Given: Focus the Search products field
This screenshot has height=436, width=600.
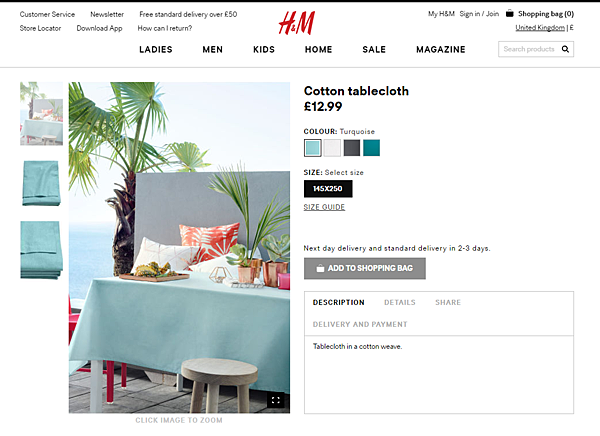Looking at the screenshot, I should (529, 49).
